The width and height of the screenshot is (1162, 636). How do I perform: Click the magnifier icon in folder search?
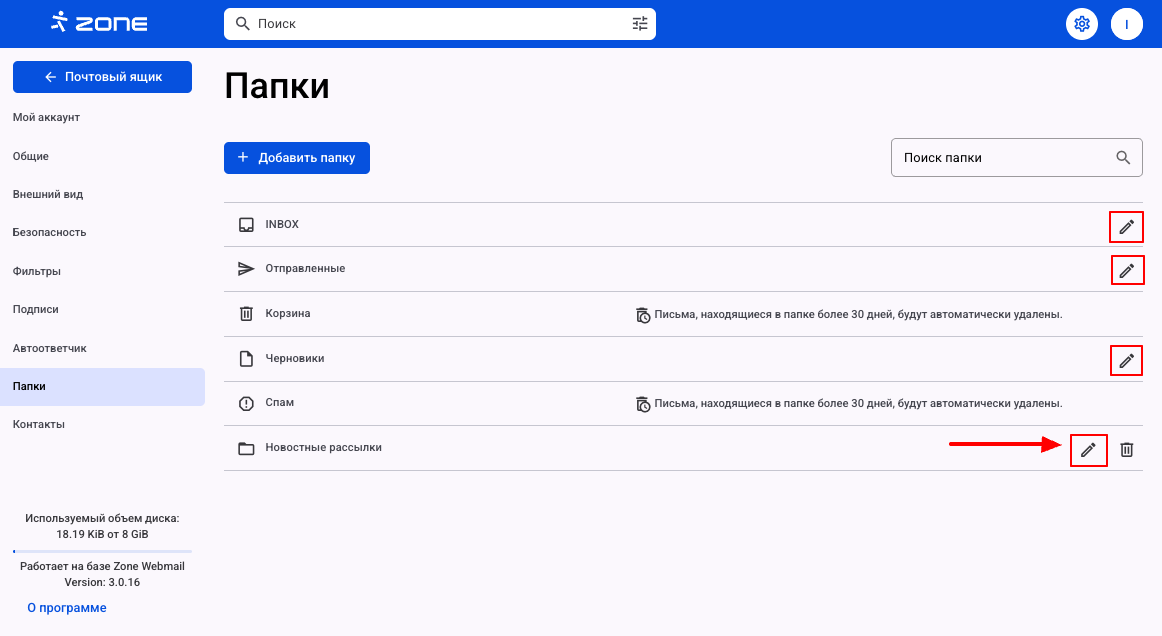click(x=1123, y=158)
